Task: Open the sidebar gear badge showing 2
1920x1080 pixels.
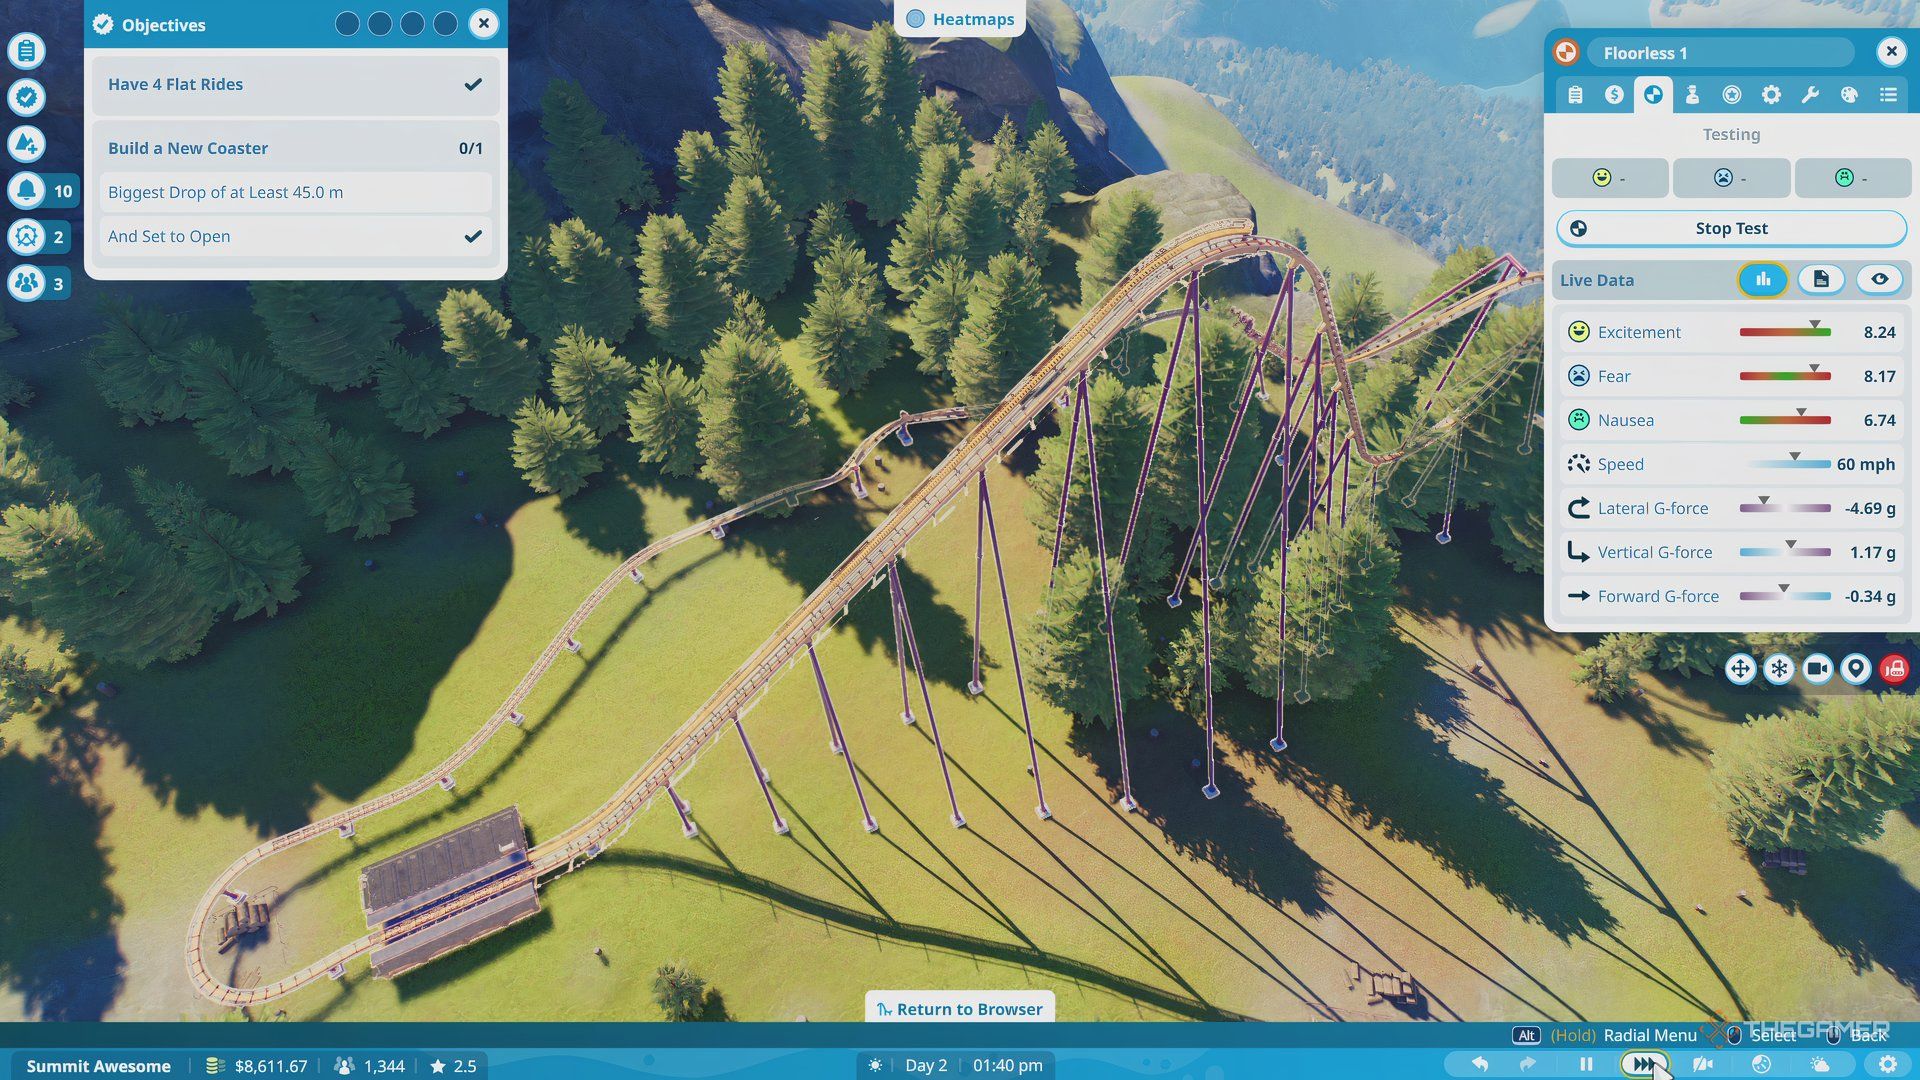Action: click(x=27, y=237)
